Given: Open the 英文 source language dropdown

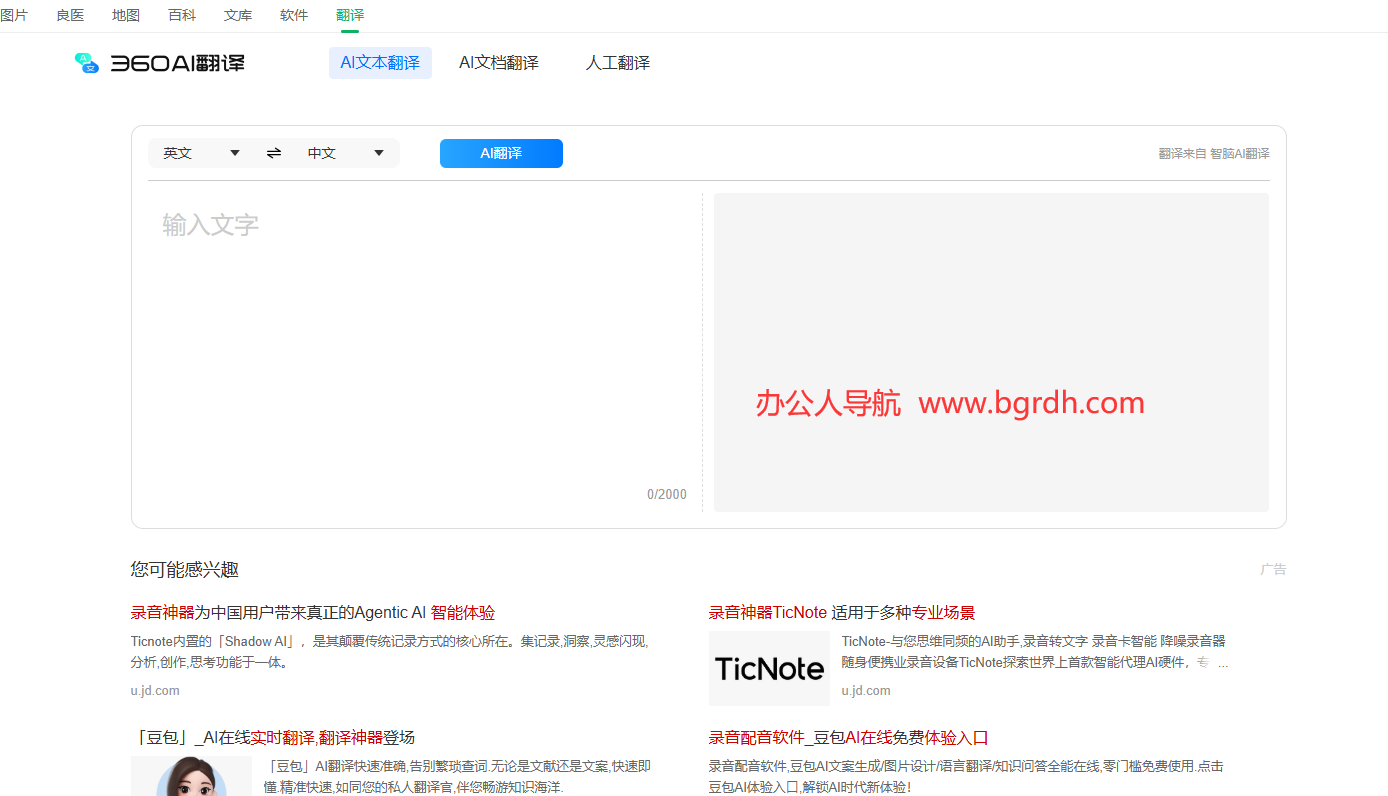Looking at the screenshot, I should tap(201, 153).
